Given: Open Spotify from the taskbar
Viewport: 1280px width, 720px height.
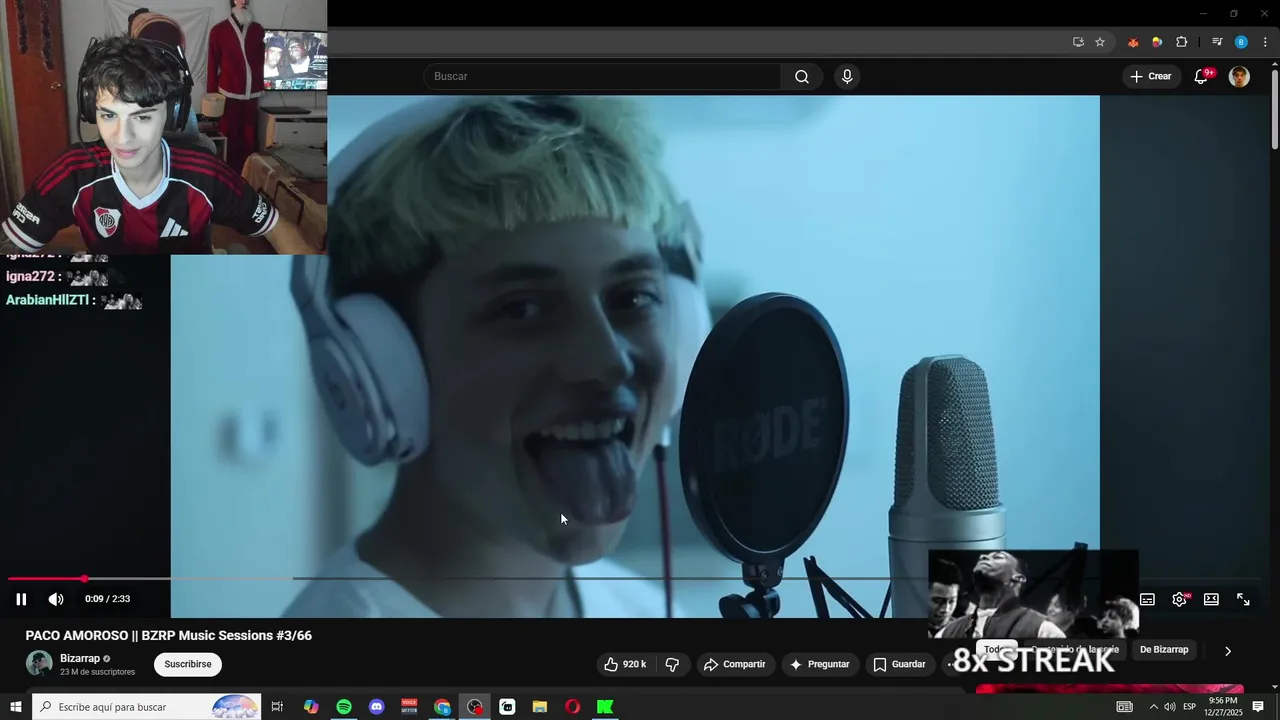Looking at the screenshot, I should pyautogui.click(x=344, y=707).
